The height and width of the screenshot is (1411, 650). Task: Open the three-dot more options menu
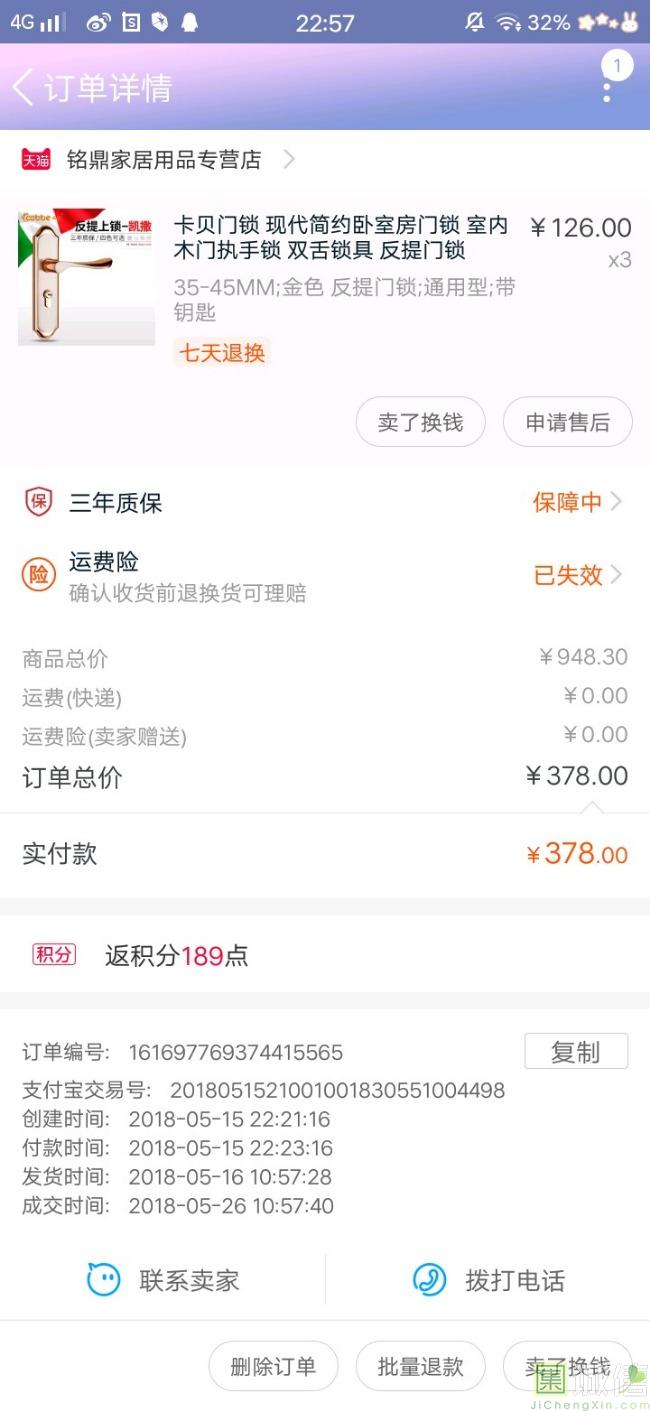[607, 91]
